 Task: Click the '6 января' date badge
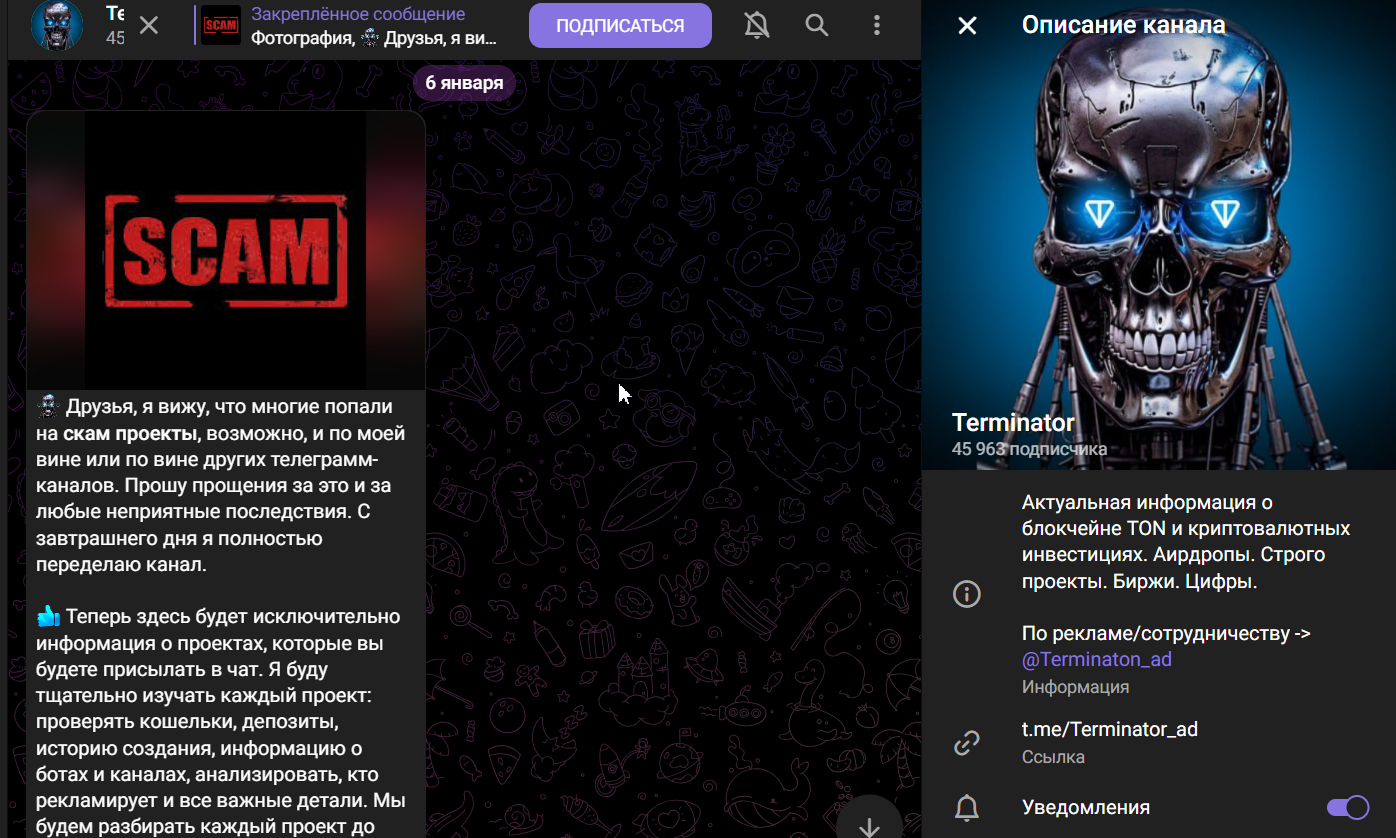[464, 83]
